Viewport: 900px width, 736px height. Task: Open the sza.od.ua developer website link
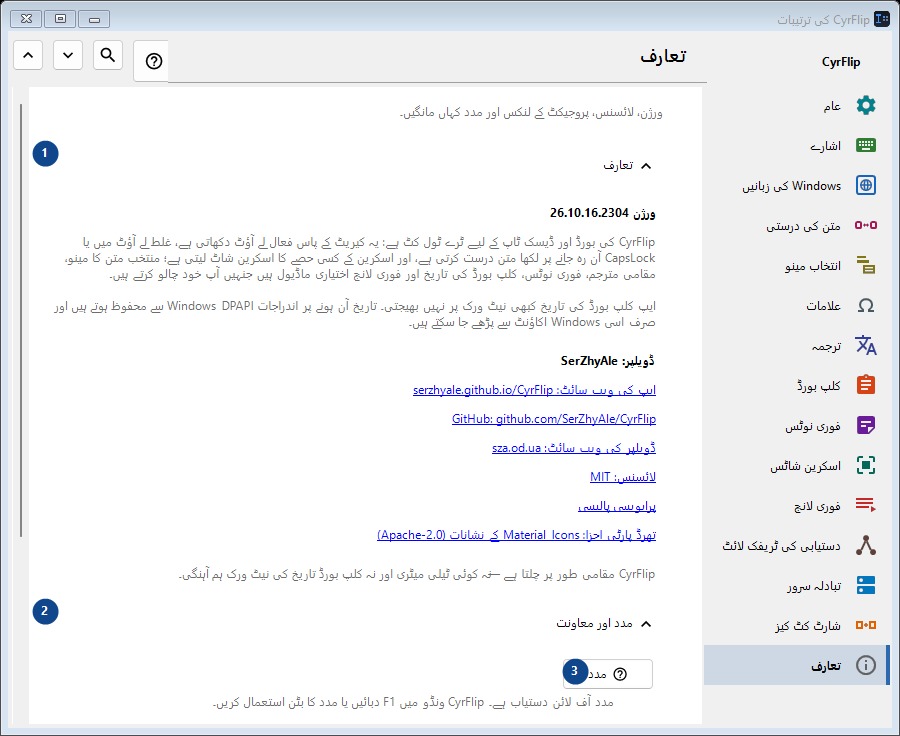pyautogui.click(x=574, y=448)
